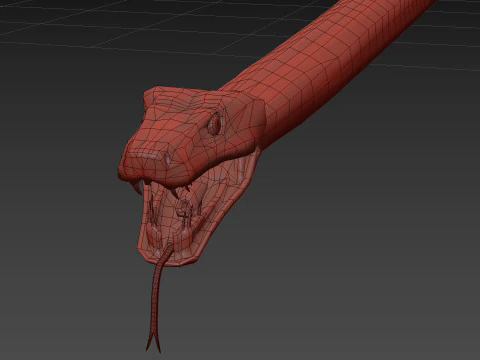Click the upper fang of the snake

click(x=137, y=188)
